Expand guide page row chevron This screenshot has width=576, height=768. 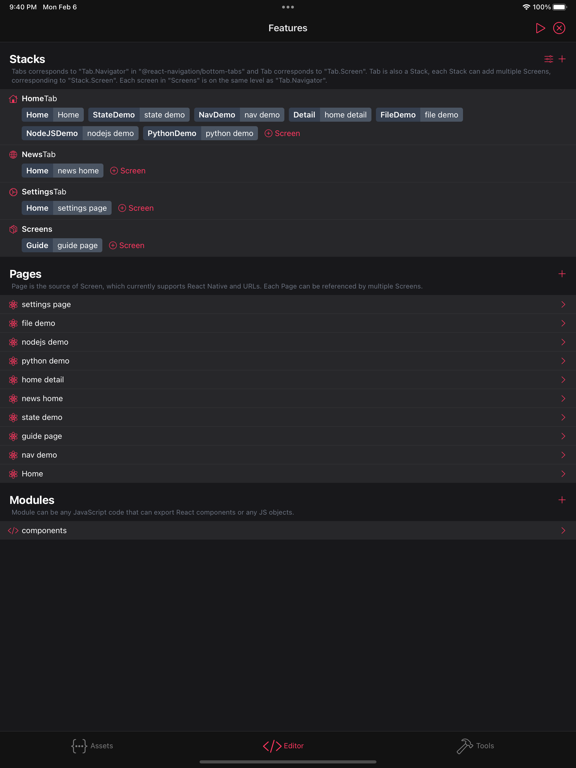pos(563,436)
